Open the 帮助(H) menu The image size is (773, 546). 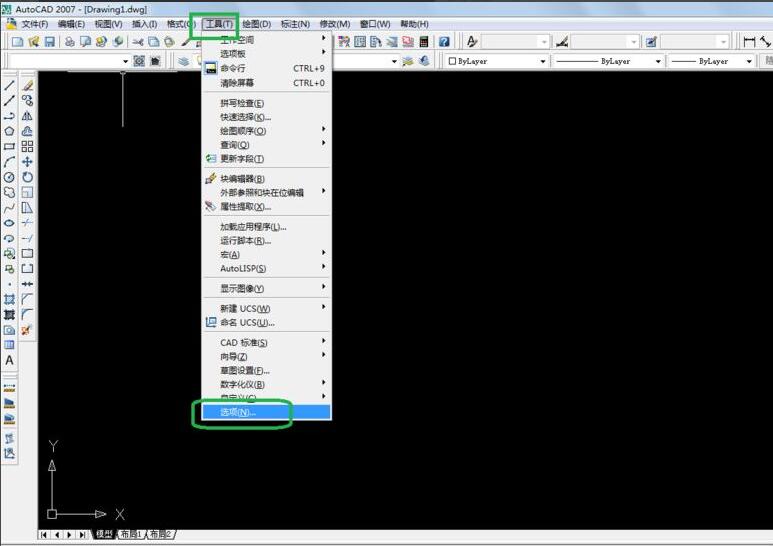tap(414, 24)
